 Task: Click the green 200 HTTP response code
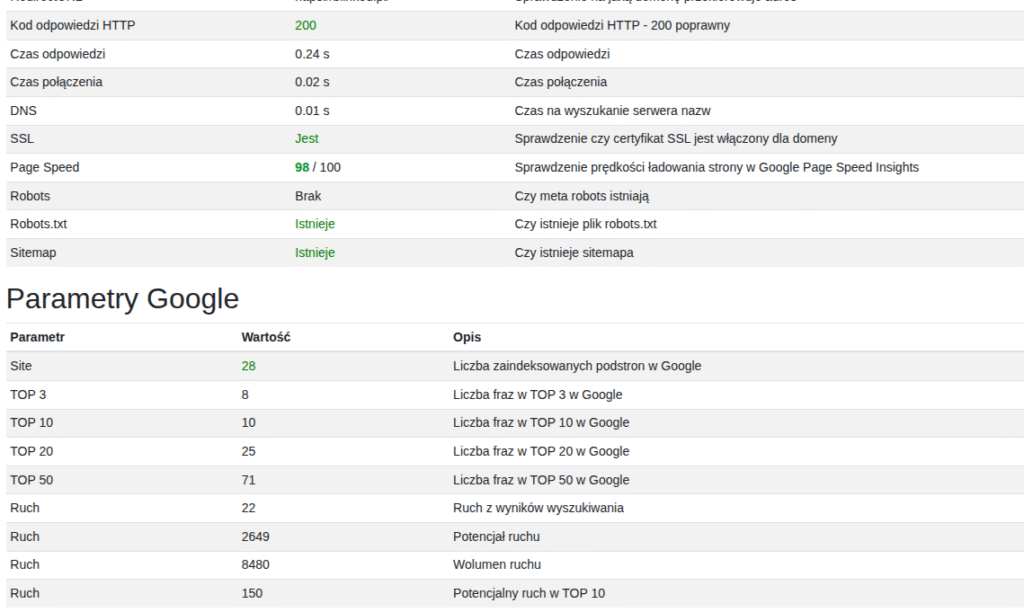[x=305, y=25]
